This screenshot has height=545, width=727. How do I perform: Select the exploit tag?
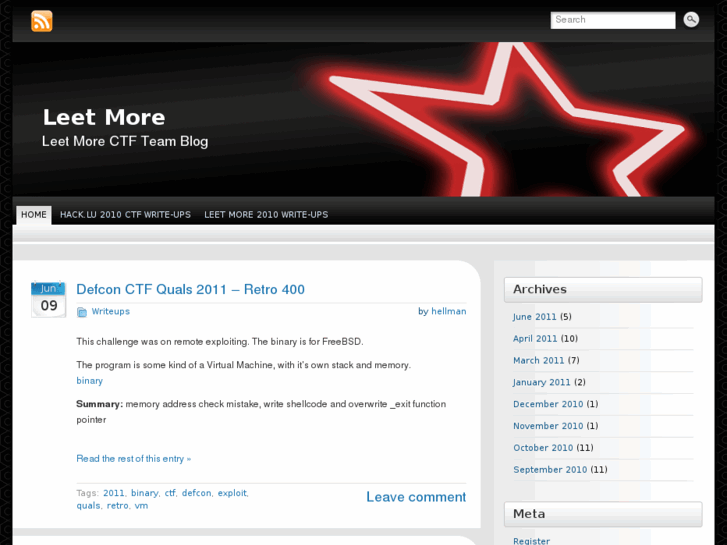tap(232, 493)
